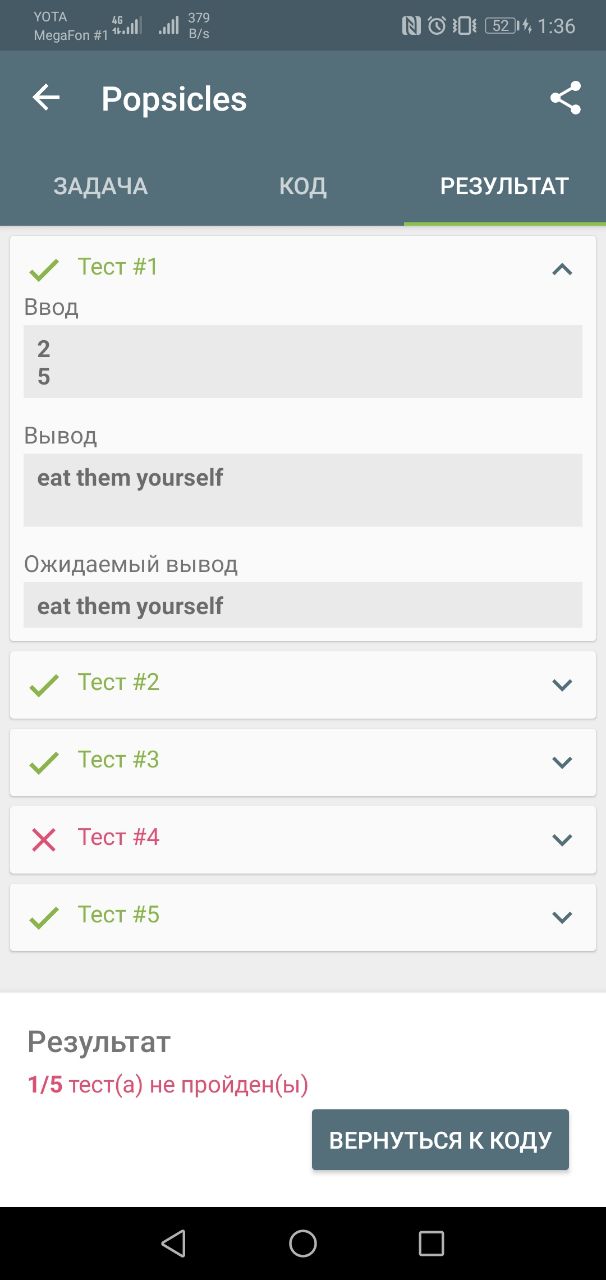Expand failed Тест #4 chevron
Screen dimensions: 606x1280
(562, 840)
